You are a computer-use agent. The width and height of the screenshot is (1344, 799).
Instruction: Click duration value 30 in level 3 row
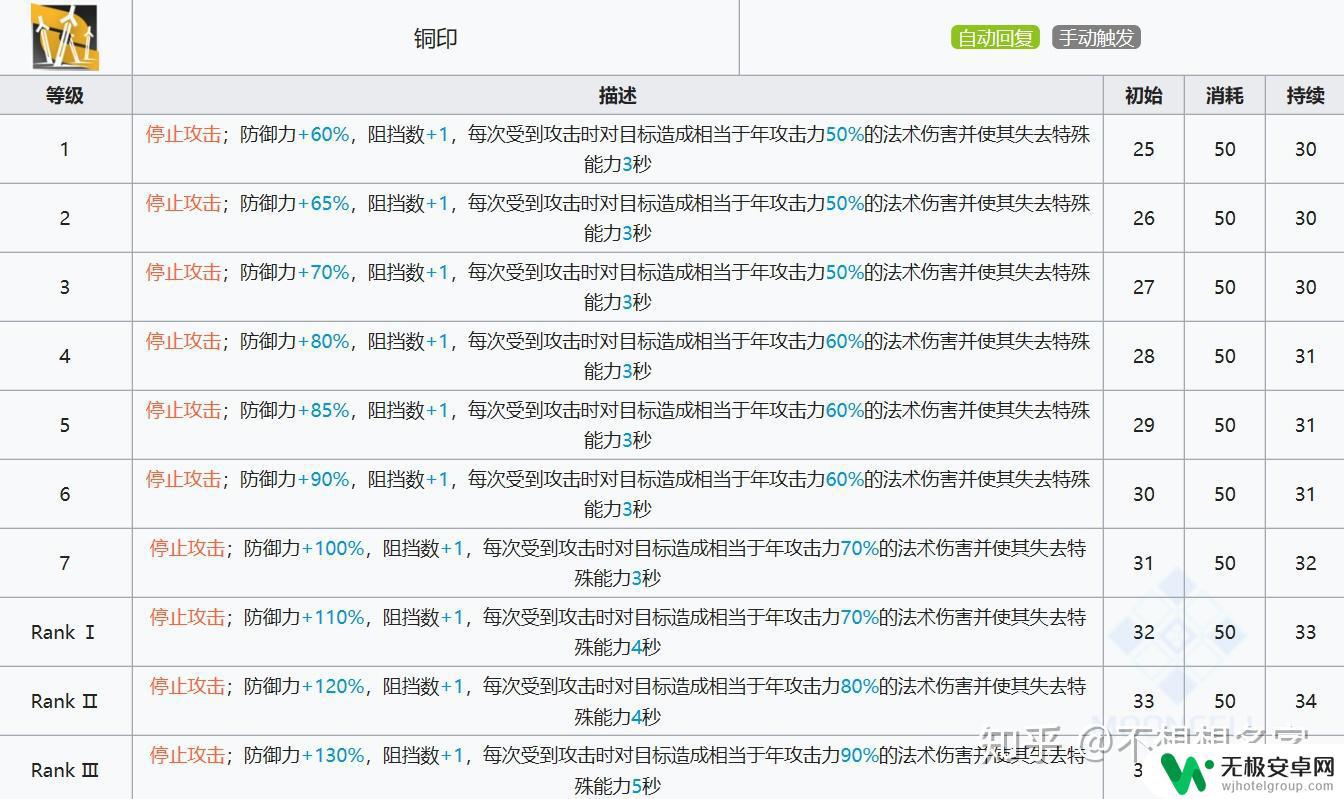point(1305,287)
